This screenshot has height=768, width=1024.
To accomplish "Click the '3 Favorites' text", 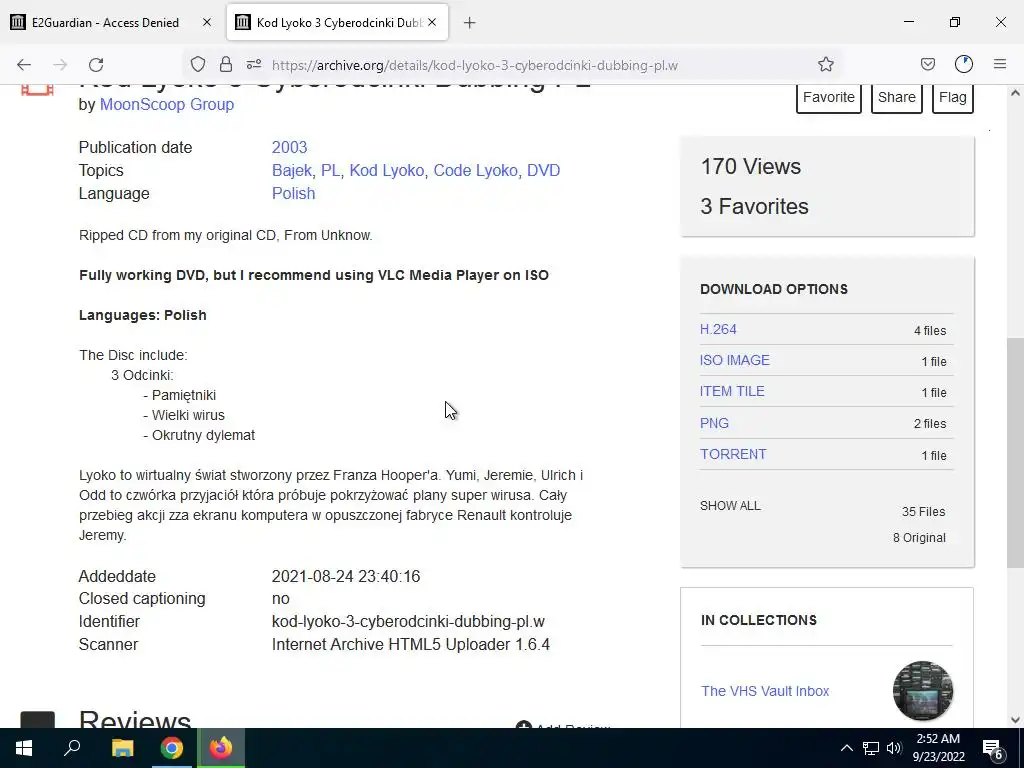I will (754, 206).
